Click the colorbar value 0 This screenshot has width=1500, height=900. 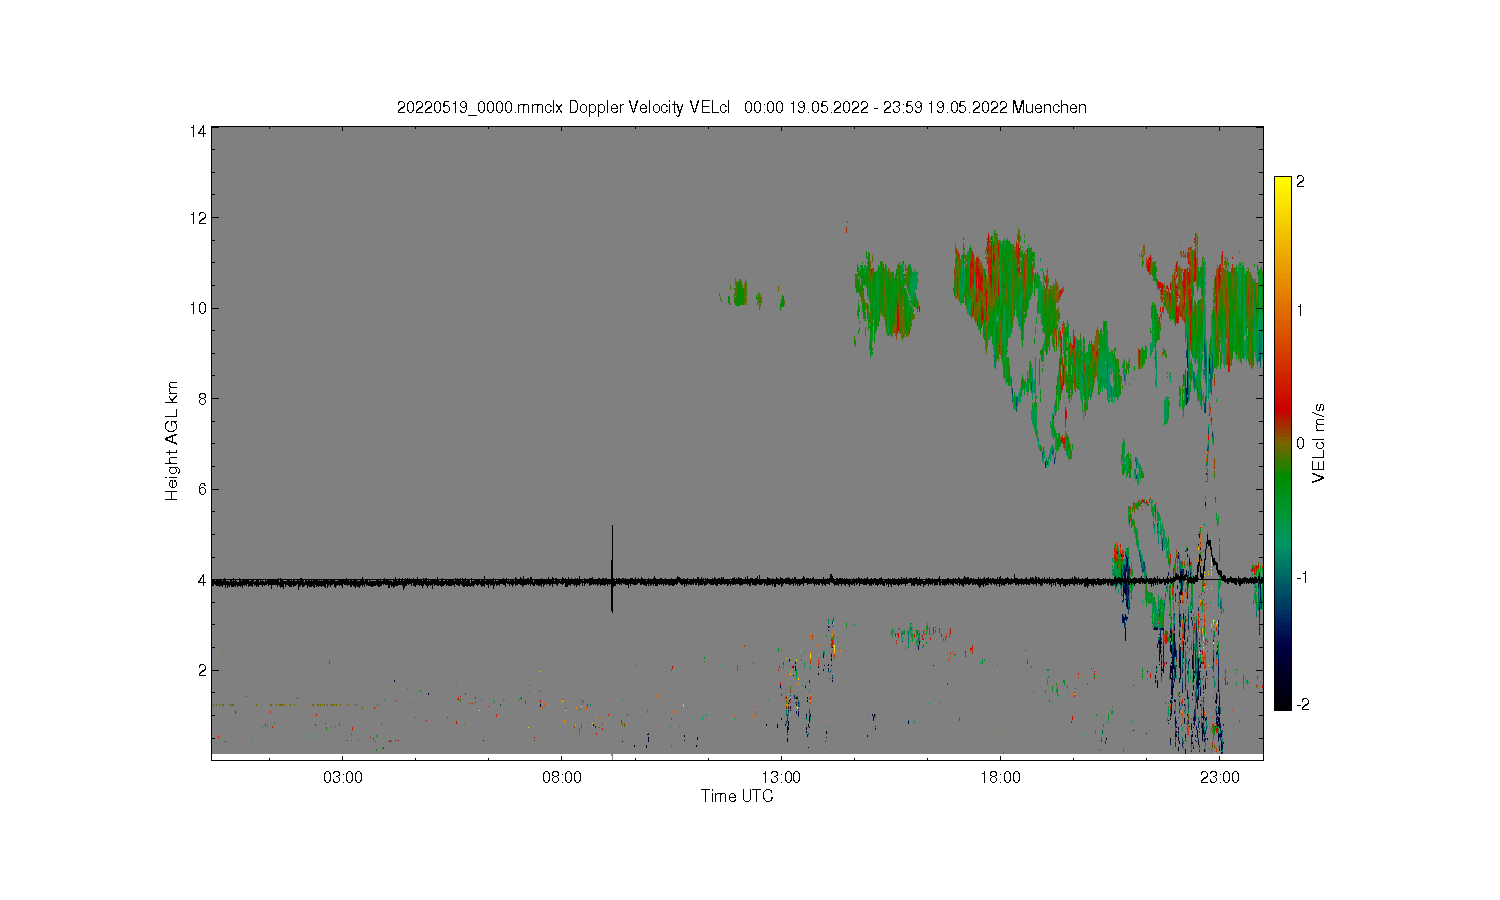pos(1300,443)
